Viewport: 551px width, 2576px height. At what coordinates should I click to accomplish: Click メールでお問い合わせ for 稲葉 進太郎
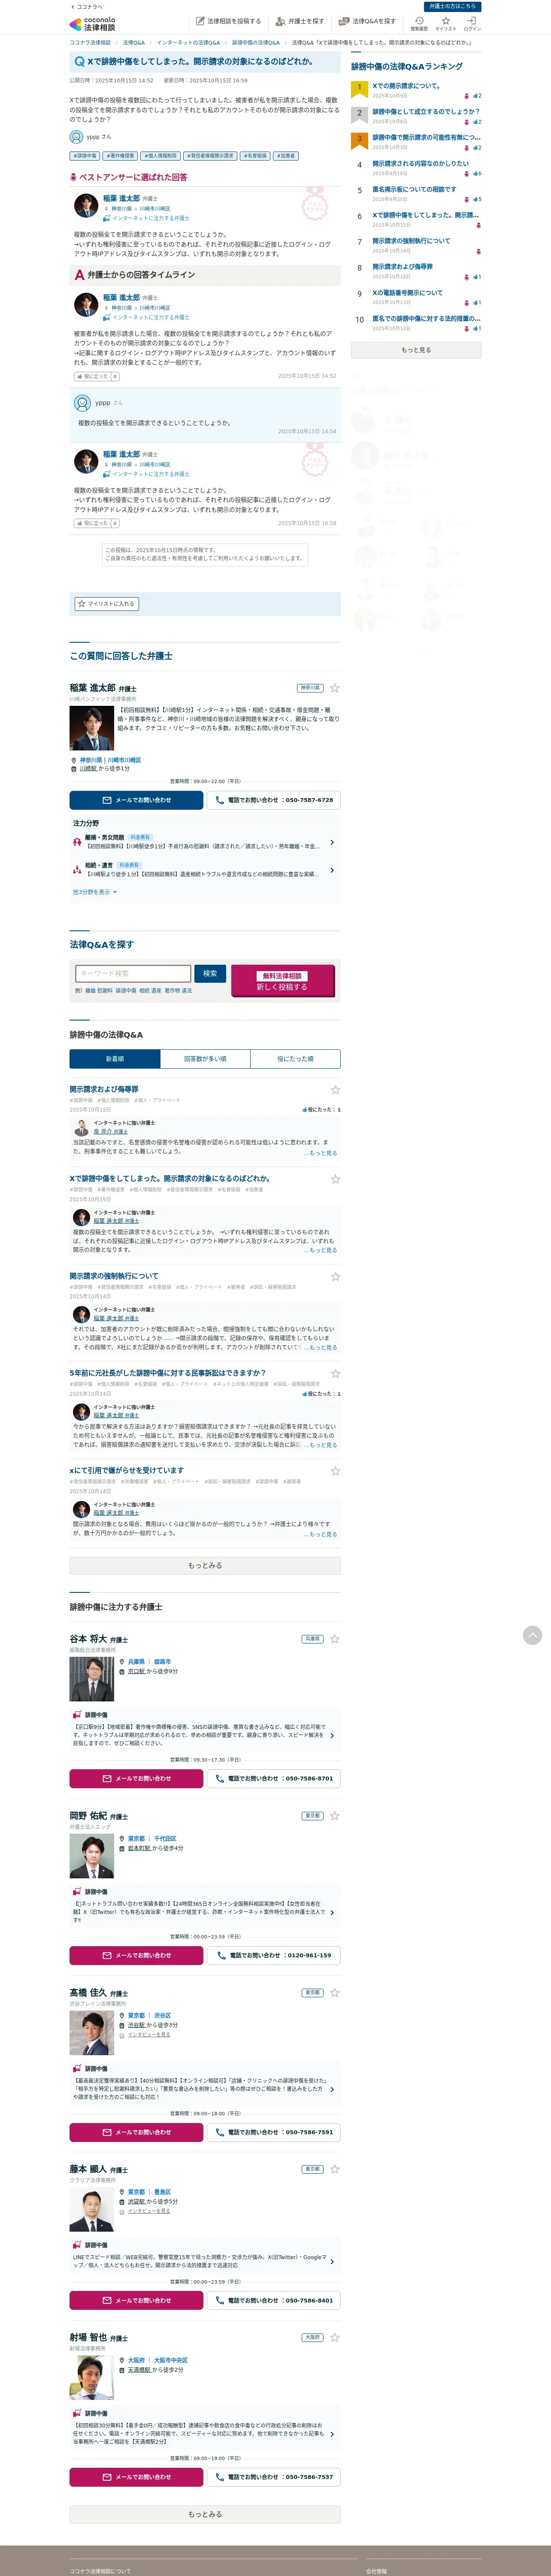click(136, 800)
